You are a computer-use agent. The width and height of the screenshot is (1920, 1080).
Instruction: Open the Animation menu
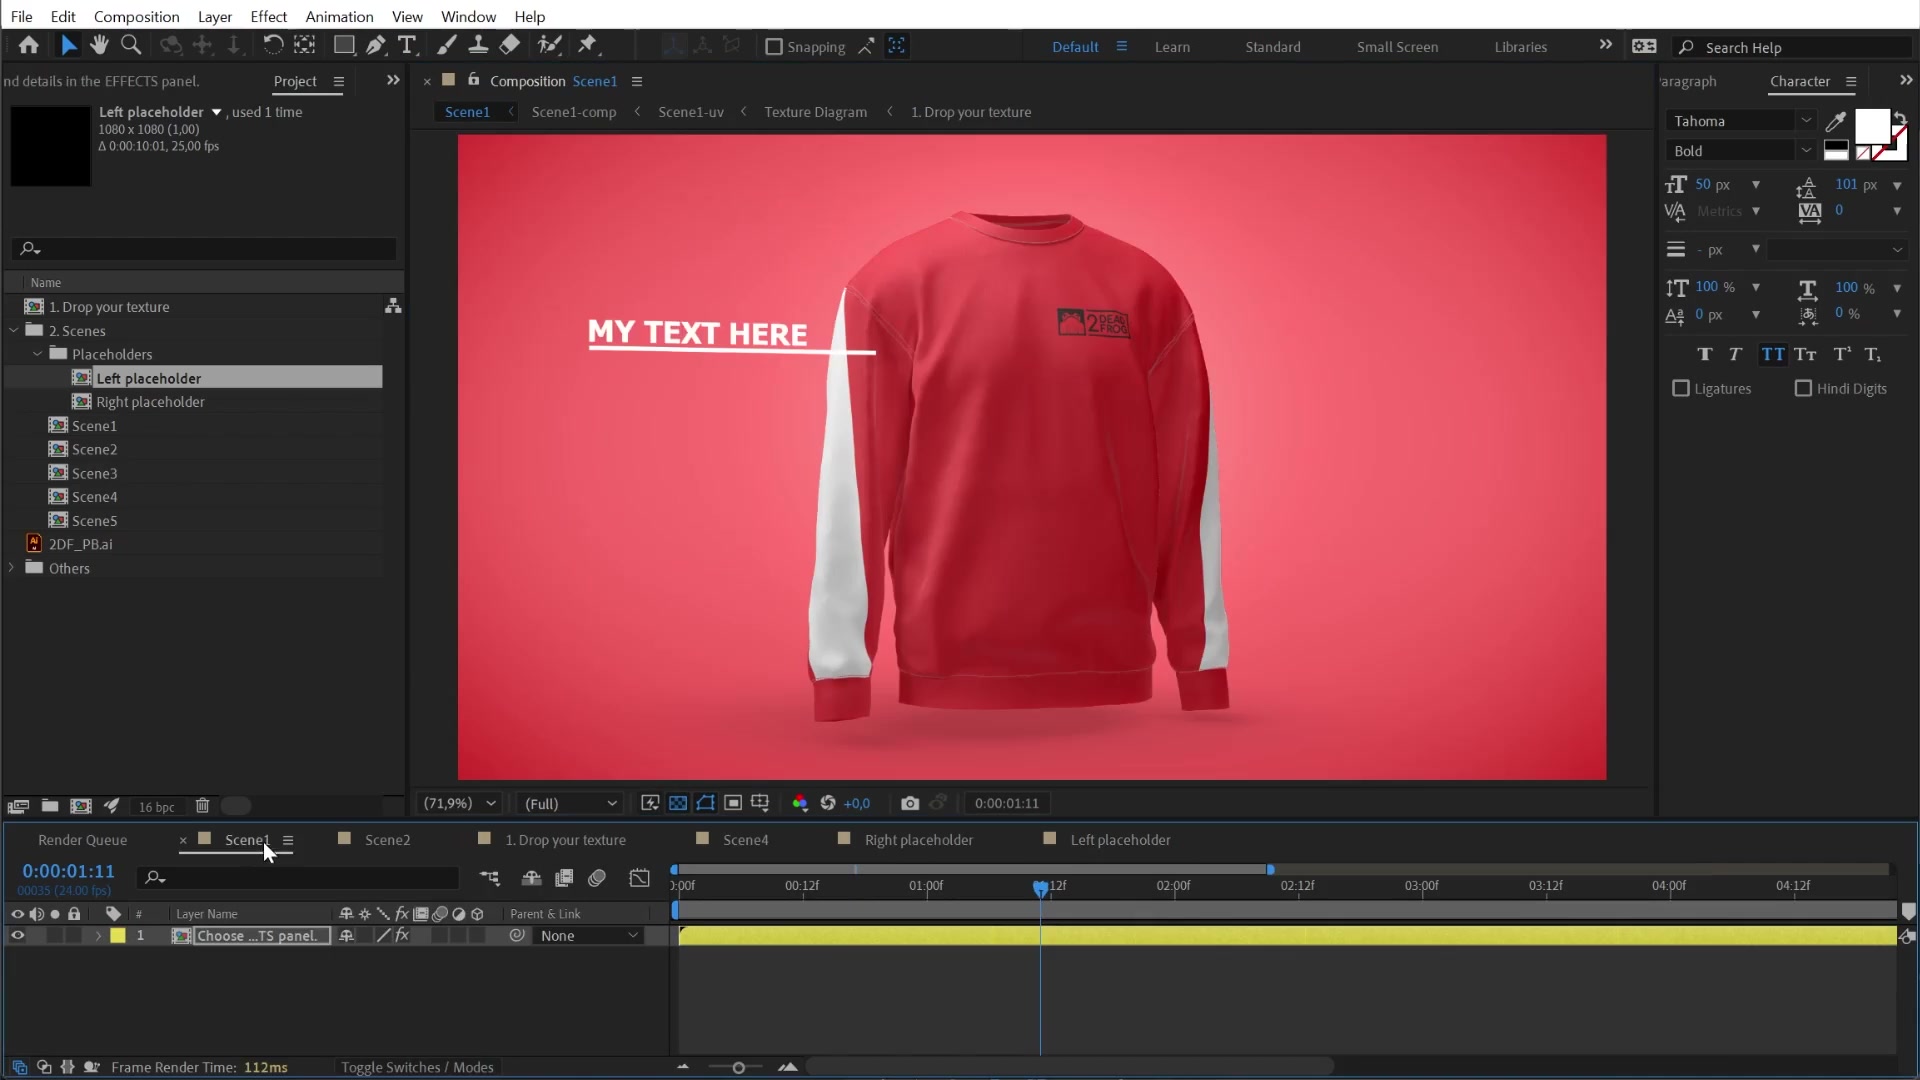coord(339,17)
